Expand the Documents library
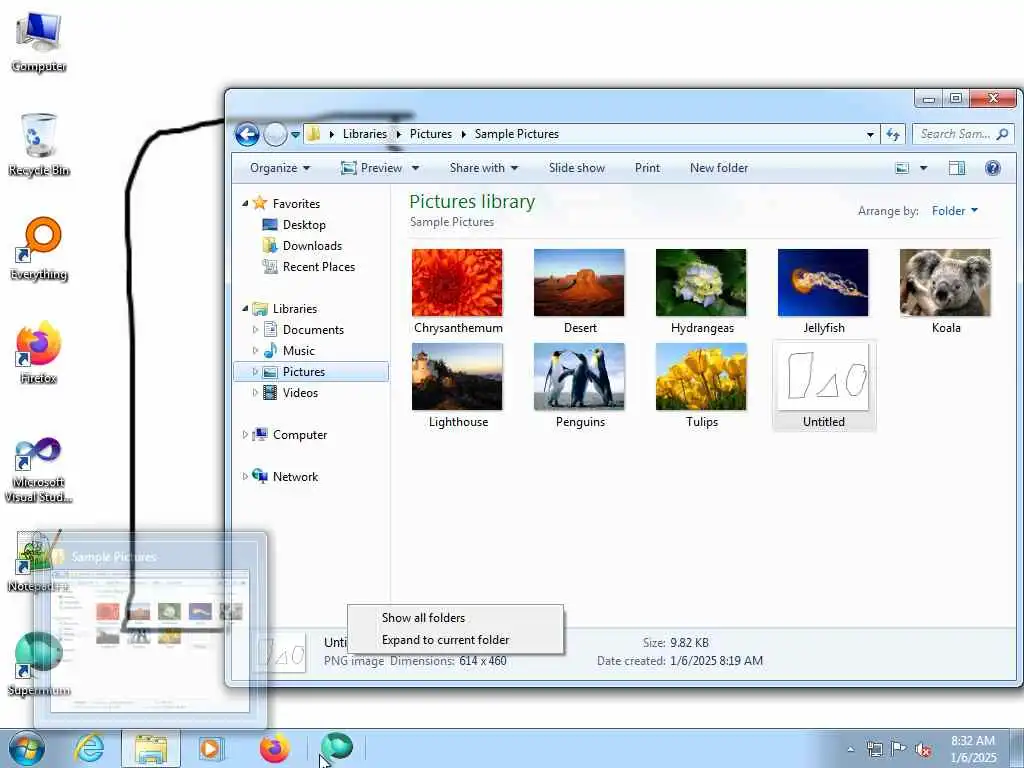 point(255,330)
